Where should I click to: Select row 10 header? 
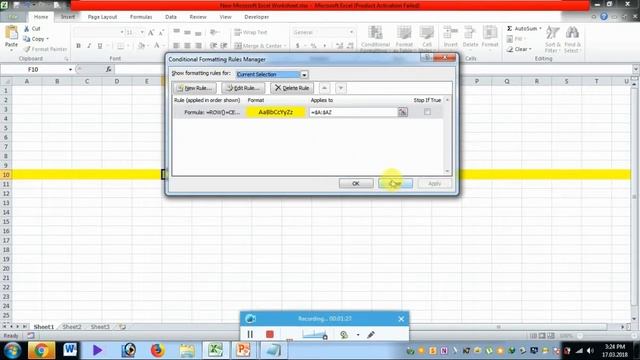coord(6,175)
